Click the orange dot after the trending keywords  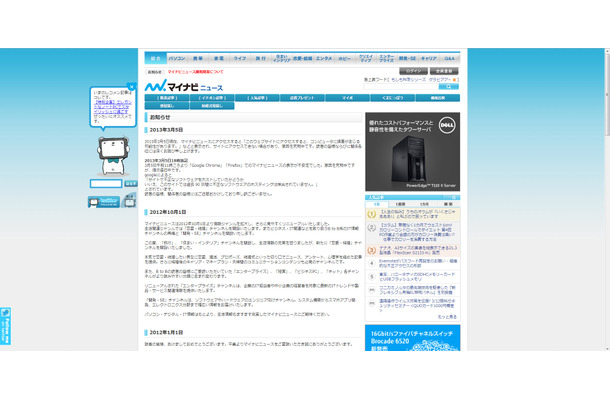454,80
